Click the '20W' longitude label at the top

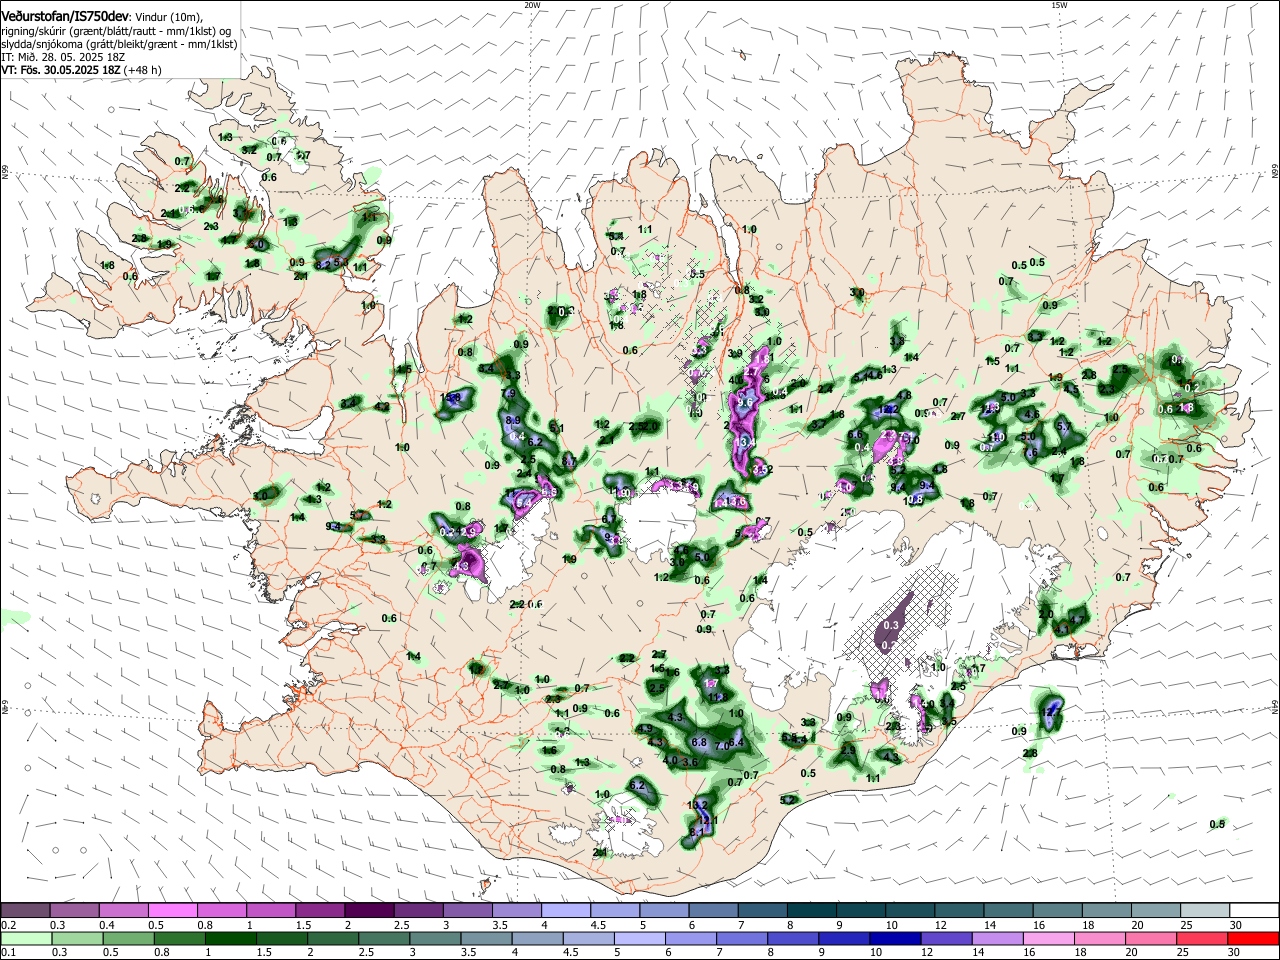[x=532, y=5]
